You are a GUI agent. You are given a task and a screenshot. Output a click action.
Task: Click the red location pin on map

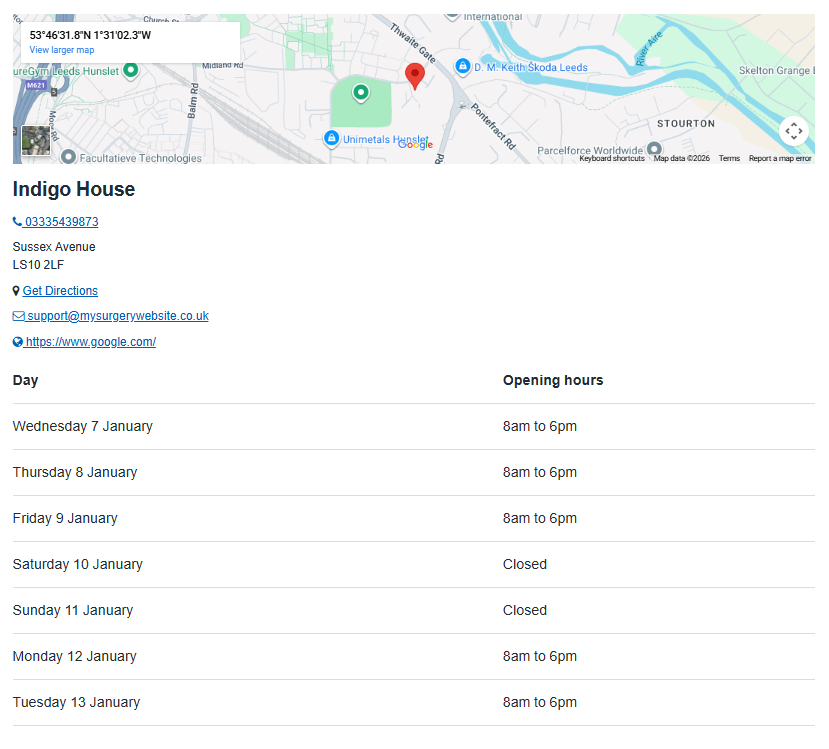414,75
